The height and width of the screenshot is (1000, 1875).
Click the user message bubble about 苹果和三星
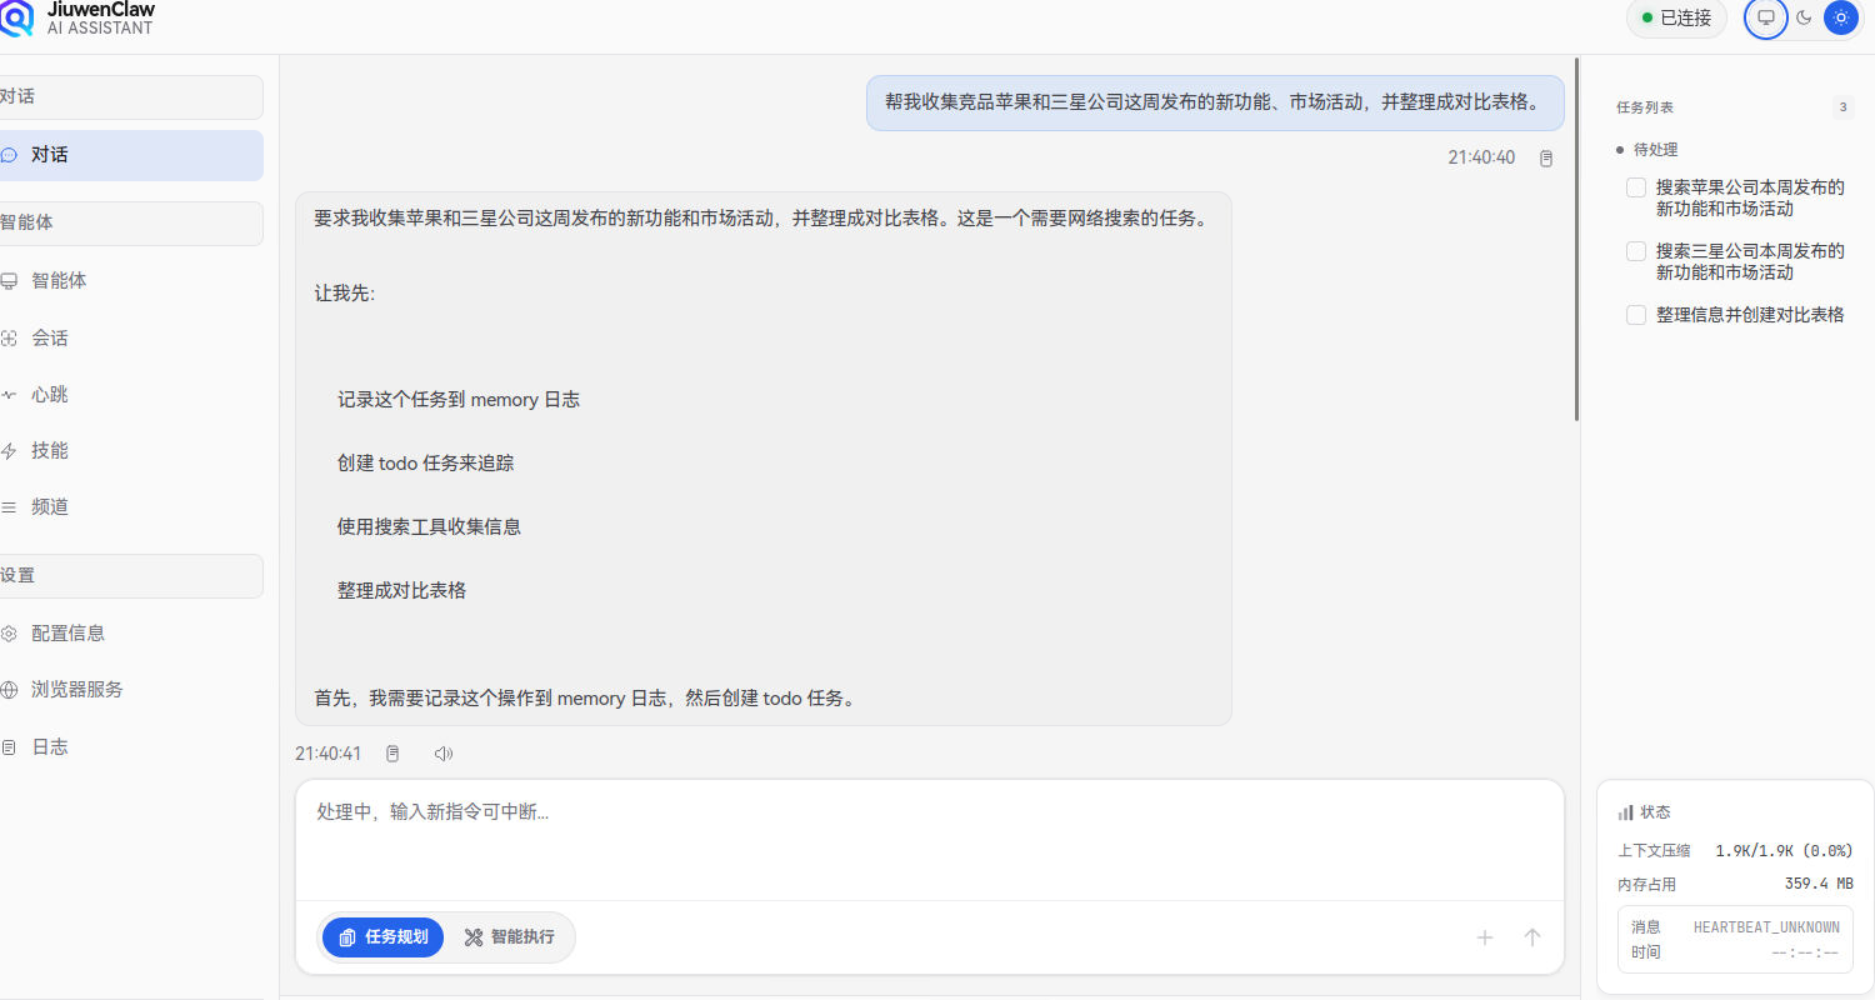tap(1215, 103)
